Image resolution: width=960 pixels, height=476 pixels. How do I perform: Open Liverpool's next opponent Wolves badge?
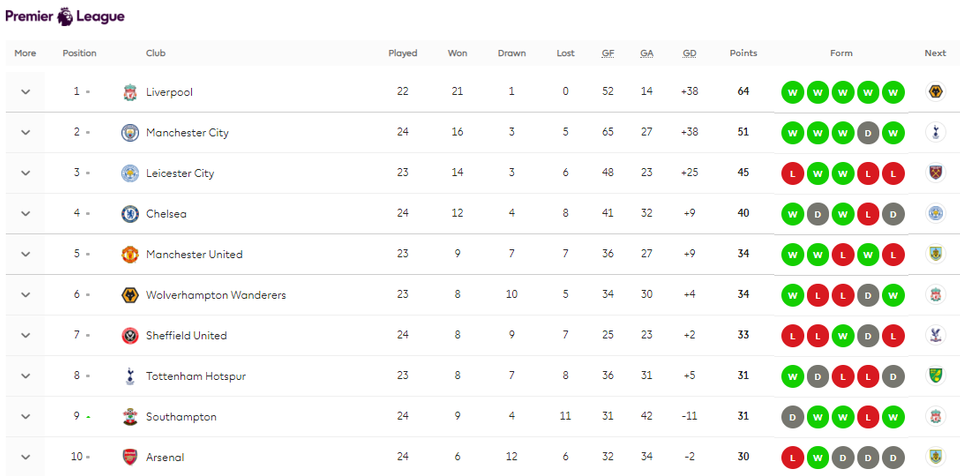click(x=935, y=92)
